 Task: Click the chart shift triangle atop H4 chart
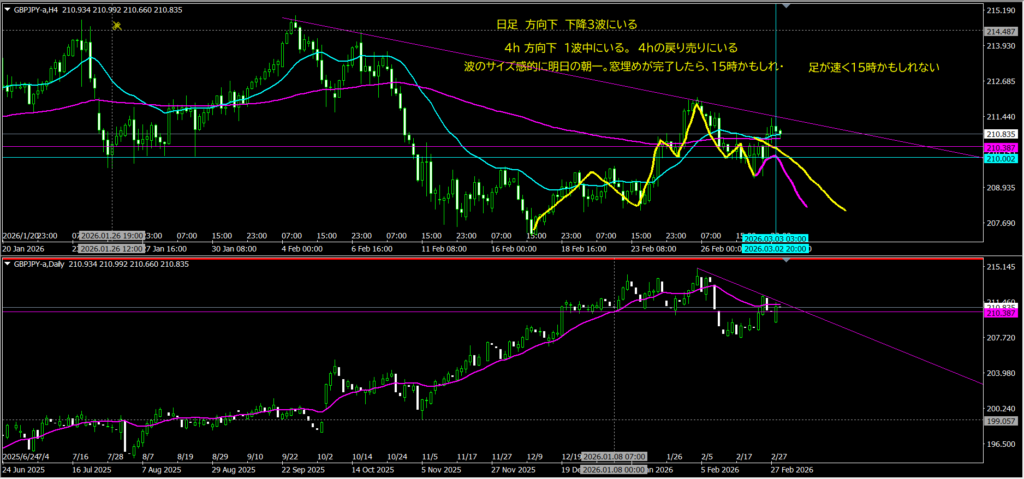click(788, 6)
